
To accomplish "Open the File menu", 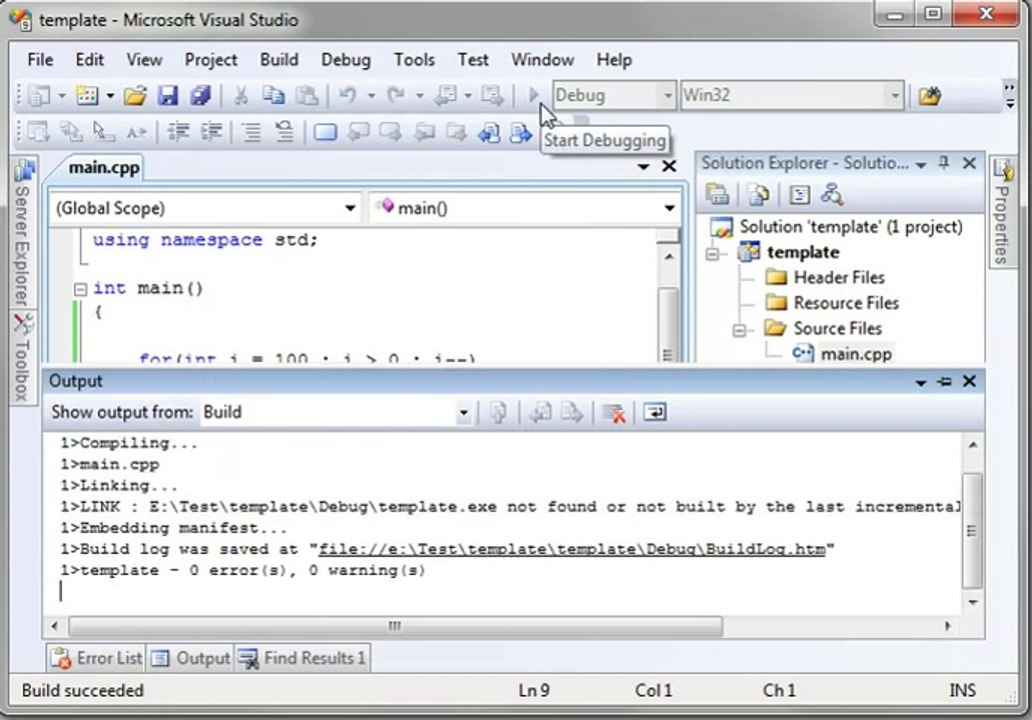I will [x=40, y=60].
